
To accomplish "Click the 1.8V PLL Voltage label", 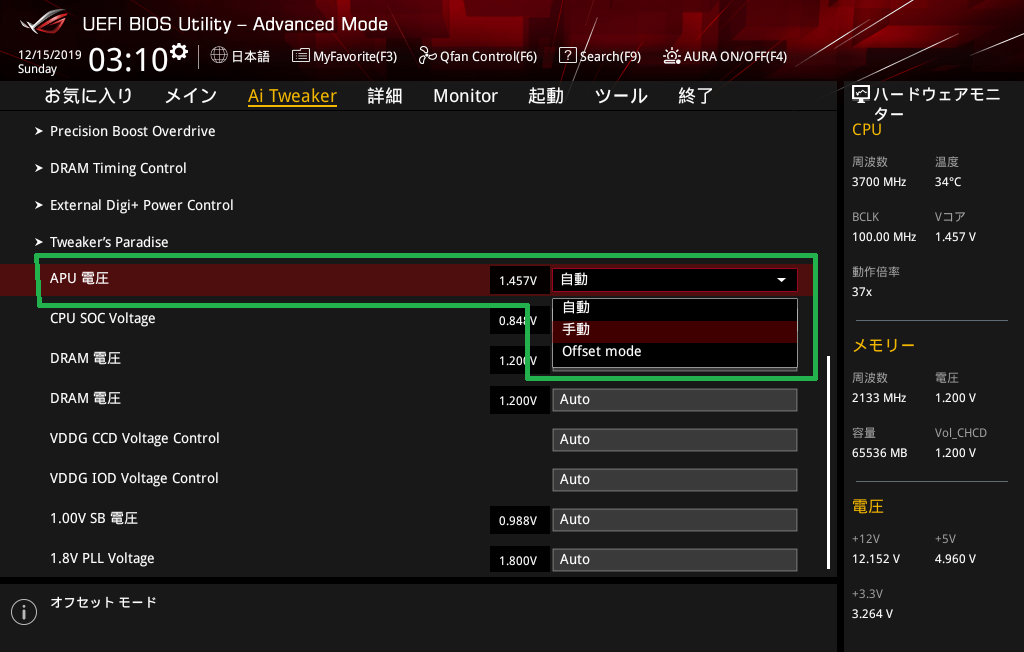I will click(x=102, y=559).
